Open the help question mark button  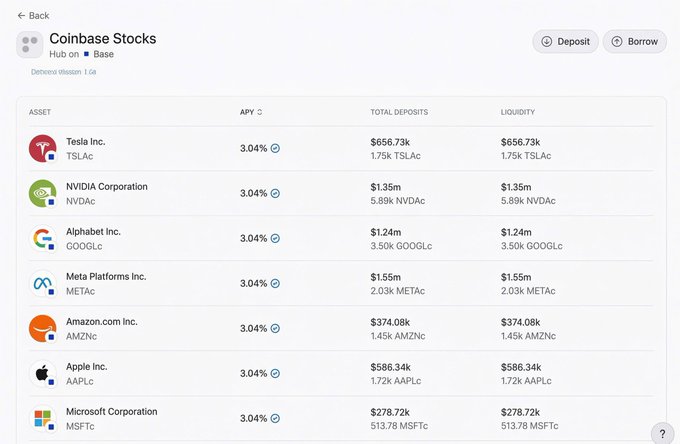tap(662, 433)
